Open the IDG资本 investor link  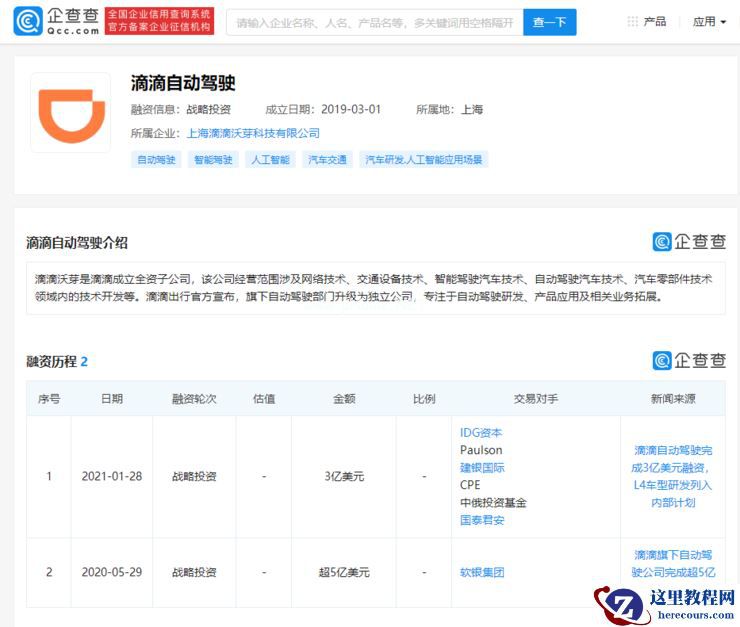tap(481, 433)
